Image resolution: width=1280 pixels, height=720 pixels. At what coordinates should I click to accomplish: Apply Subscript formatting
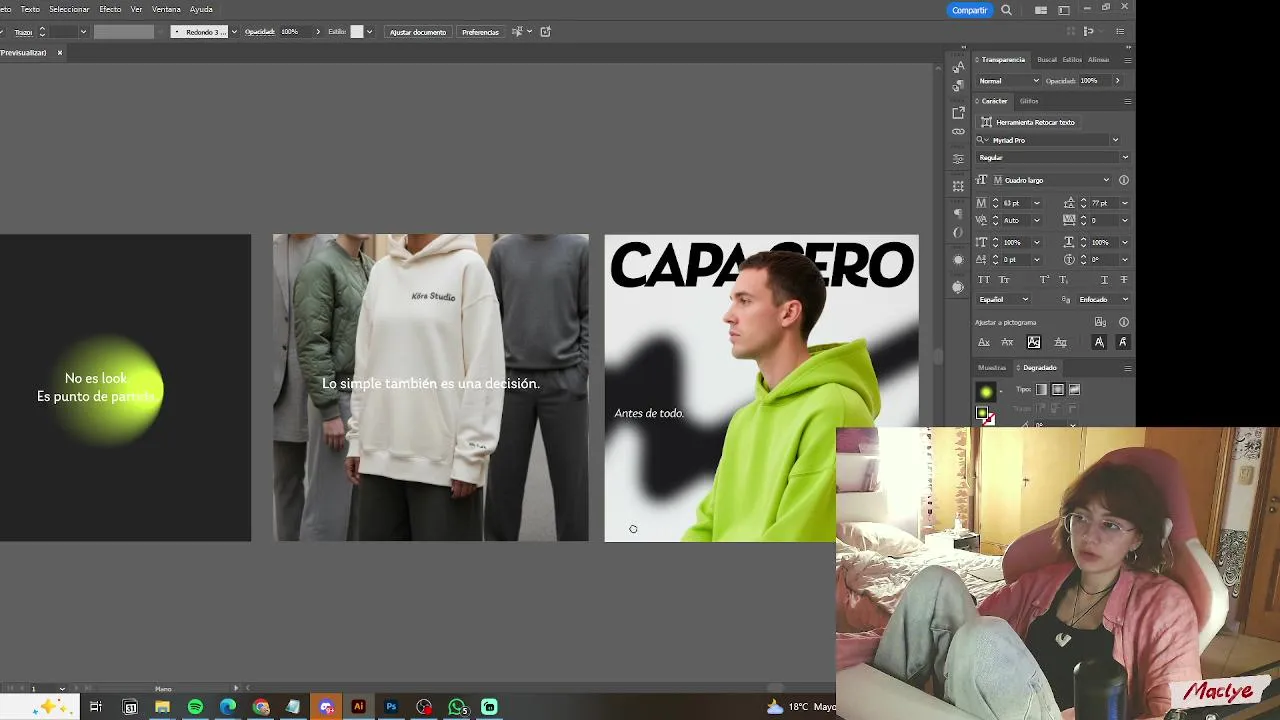pyautogui.click(x=1063, y=280)
